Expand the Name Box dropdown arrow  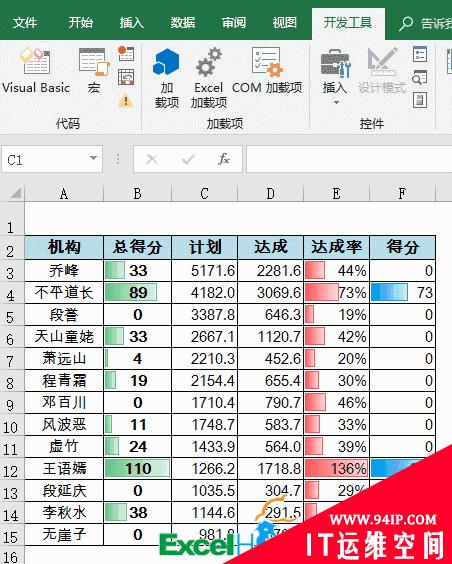[x=93, y=158]
